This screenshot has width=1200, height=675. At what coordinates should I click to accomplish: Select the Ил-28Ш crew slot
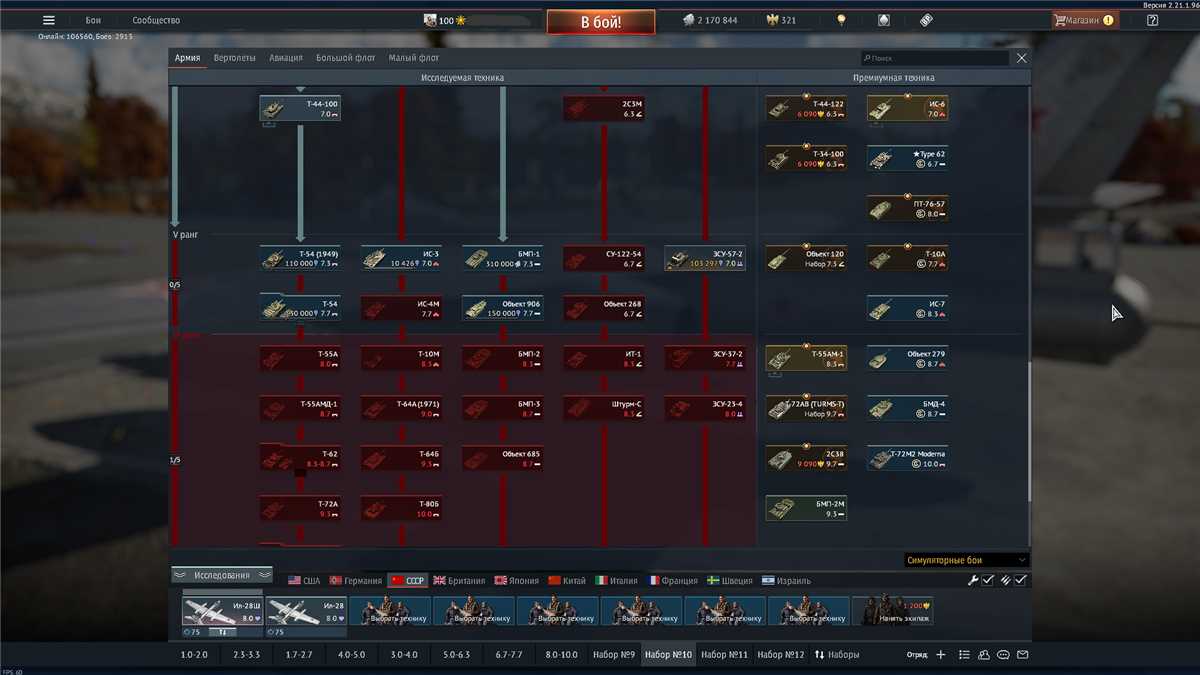point(222,613)
